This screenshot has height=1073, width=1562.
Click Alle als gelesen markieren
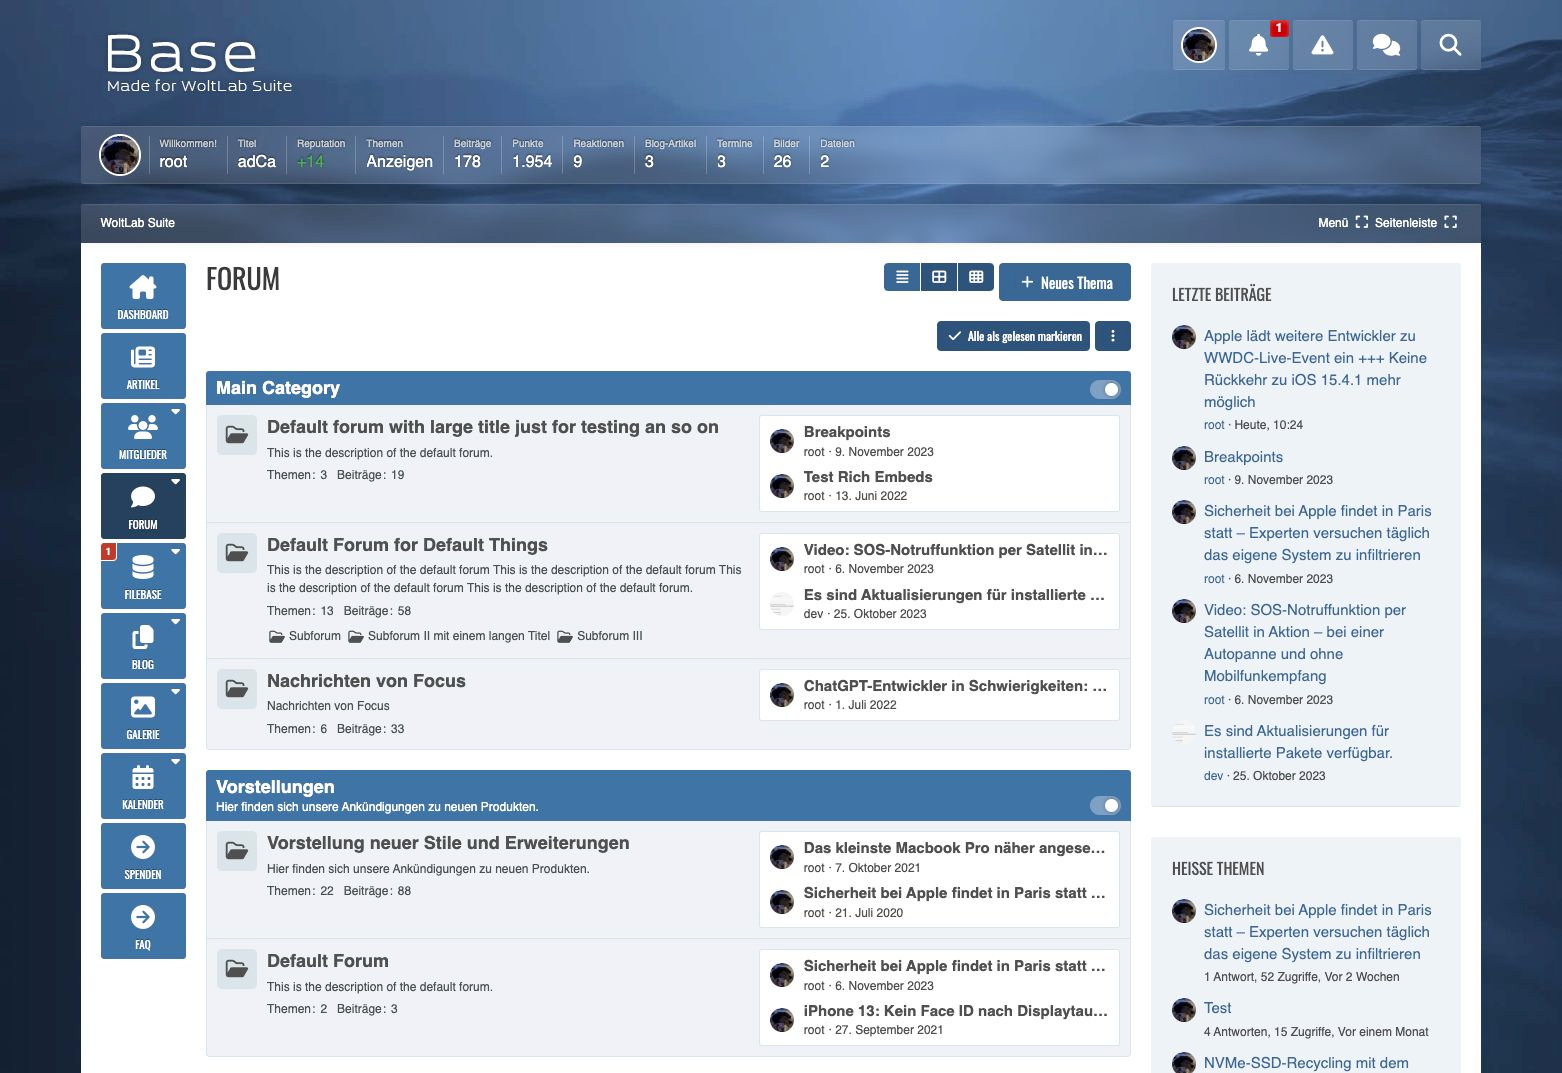1014,336
